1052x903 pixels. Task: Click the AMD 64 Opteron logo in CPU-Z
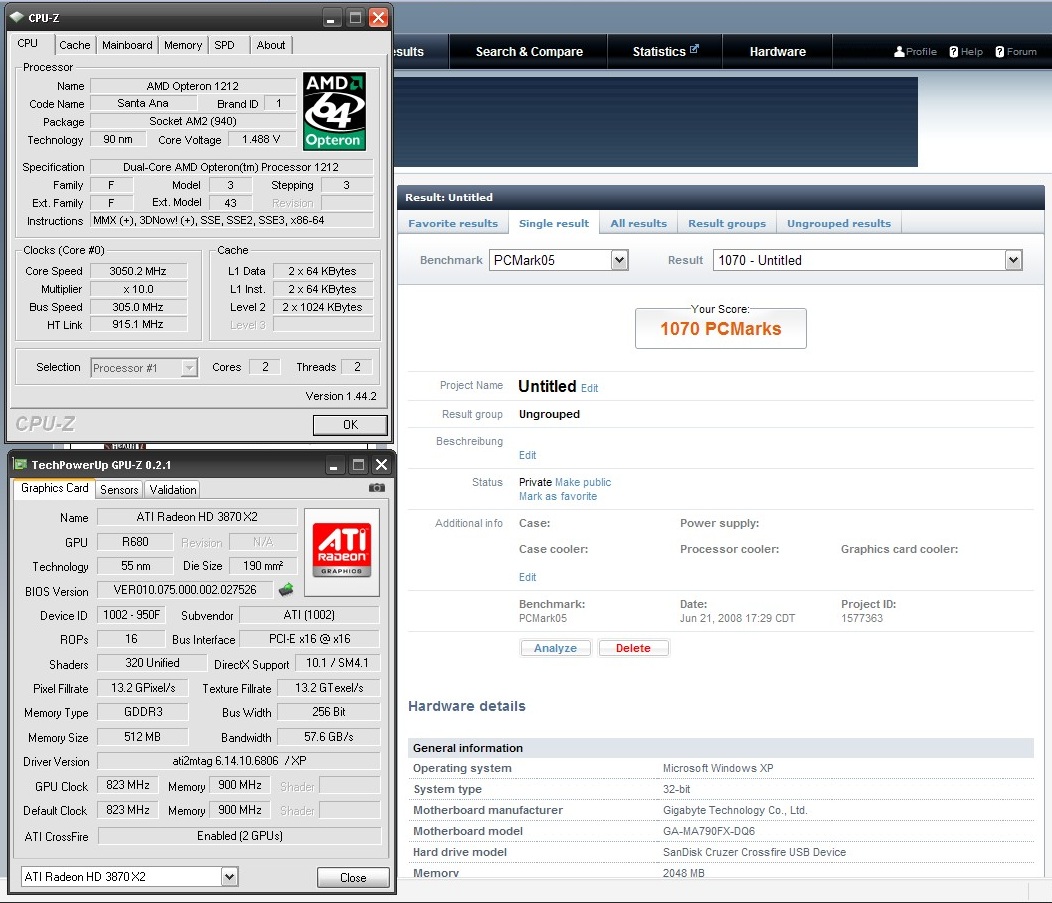point(334,111)
